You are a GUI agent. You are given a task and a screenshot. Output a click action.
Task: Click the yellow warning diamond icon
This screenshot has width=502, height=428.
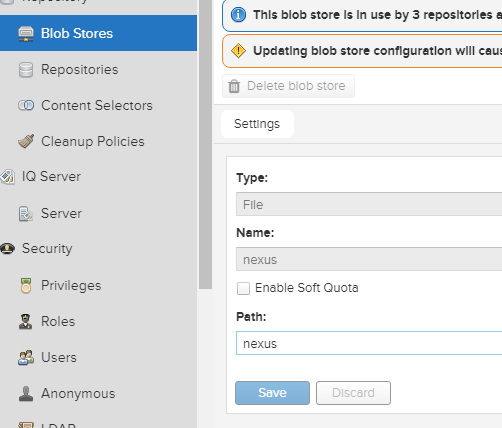tap(238, 51)
